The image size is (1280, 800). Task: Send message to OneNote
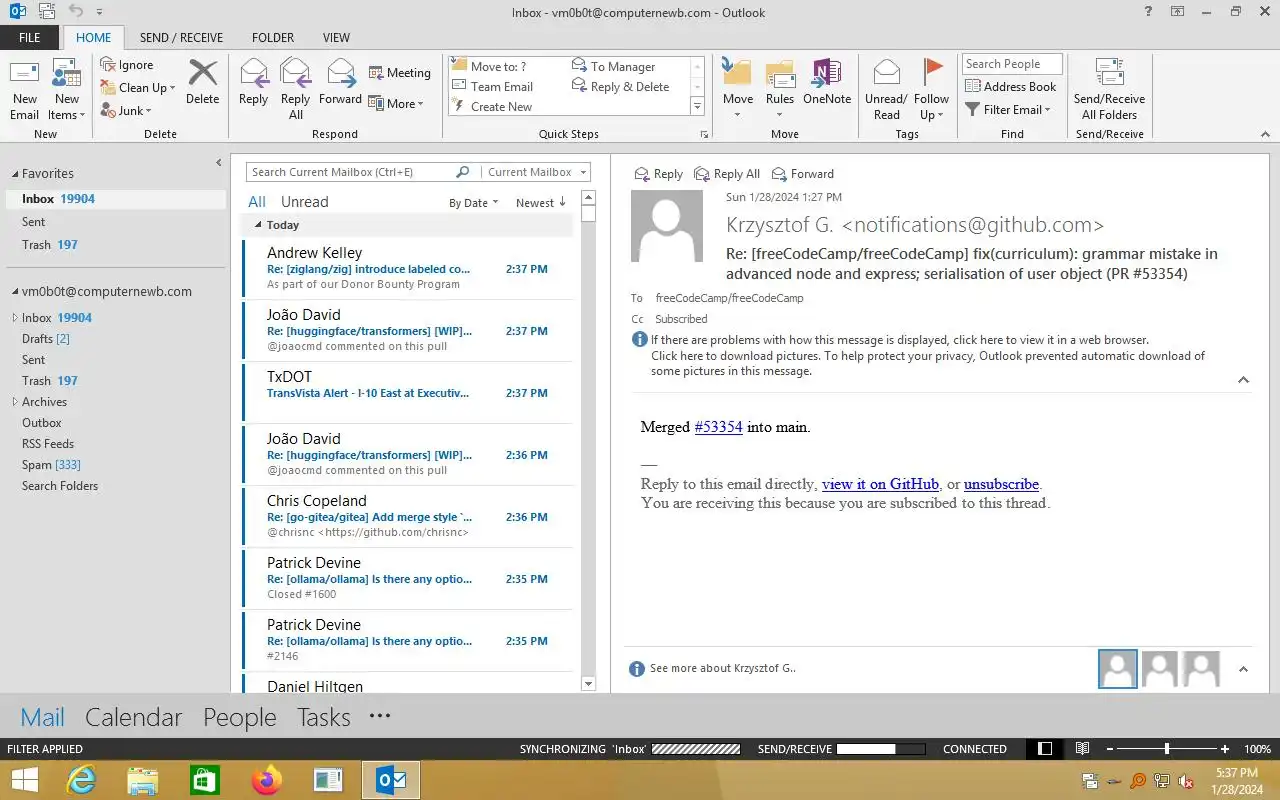pos(827,82)
